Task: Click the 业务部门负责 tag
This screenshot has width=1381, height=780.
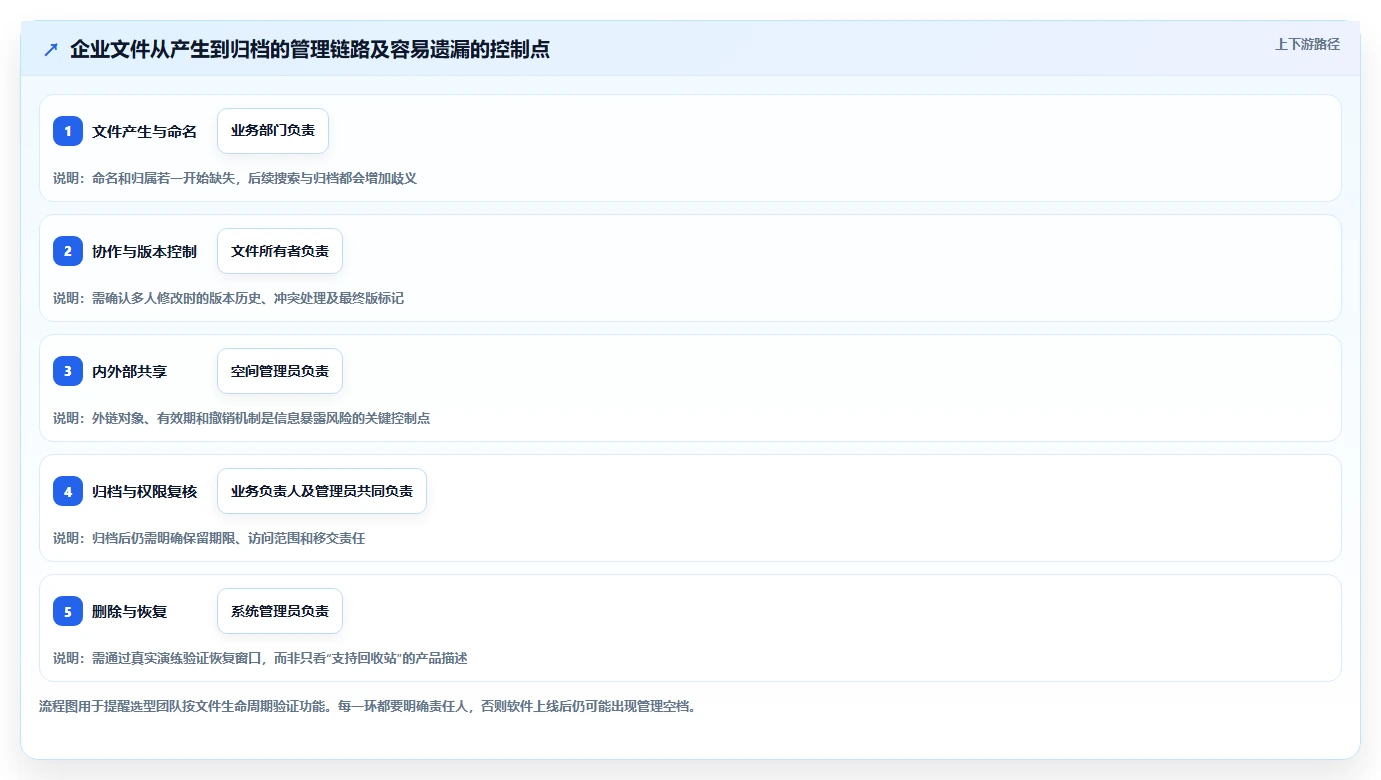Action: click(x=273, y=131)
